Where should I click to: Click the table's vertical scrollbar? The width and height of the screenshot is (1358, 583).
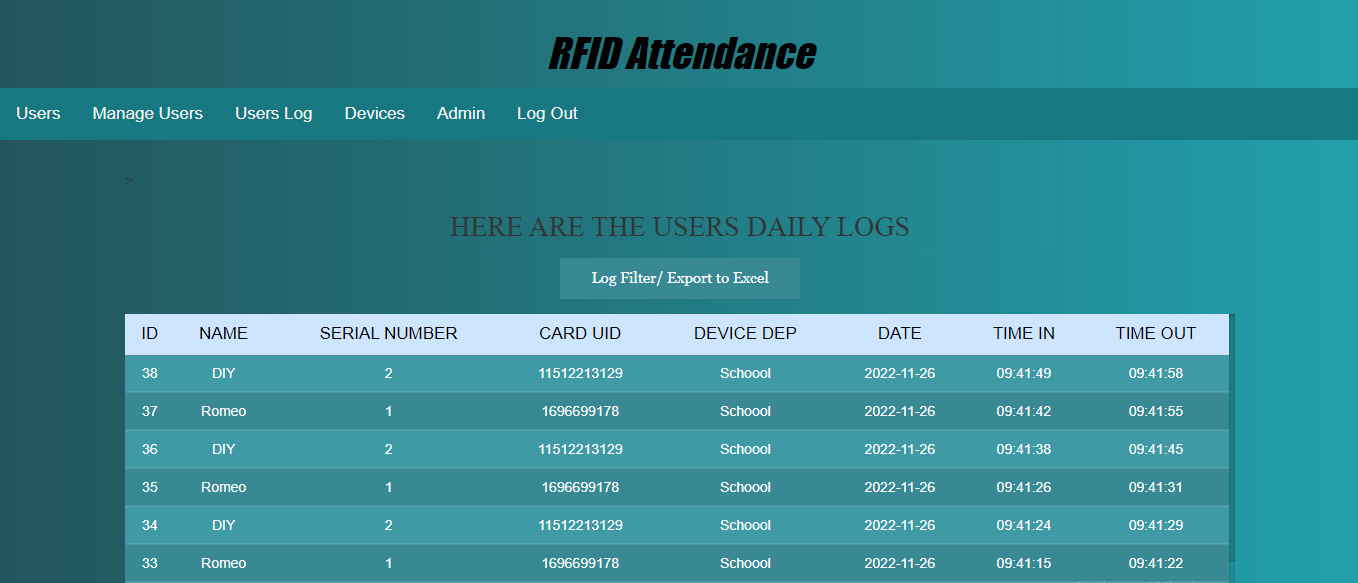tap(1232, 440)
